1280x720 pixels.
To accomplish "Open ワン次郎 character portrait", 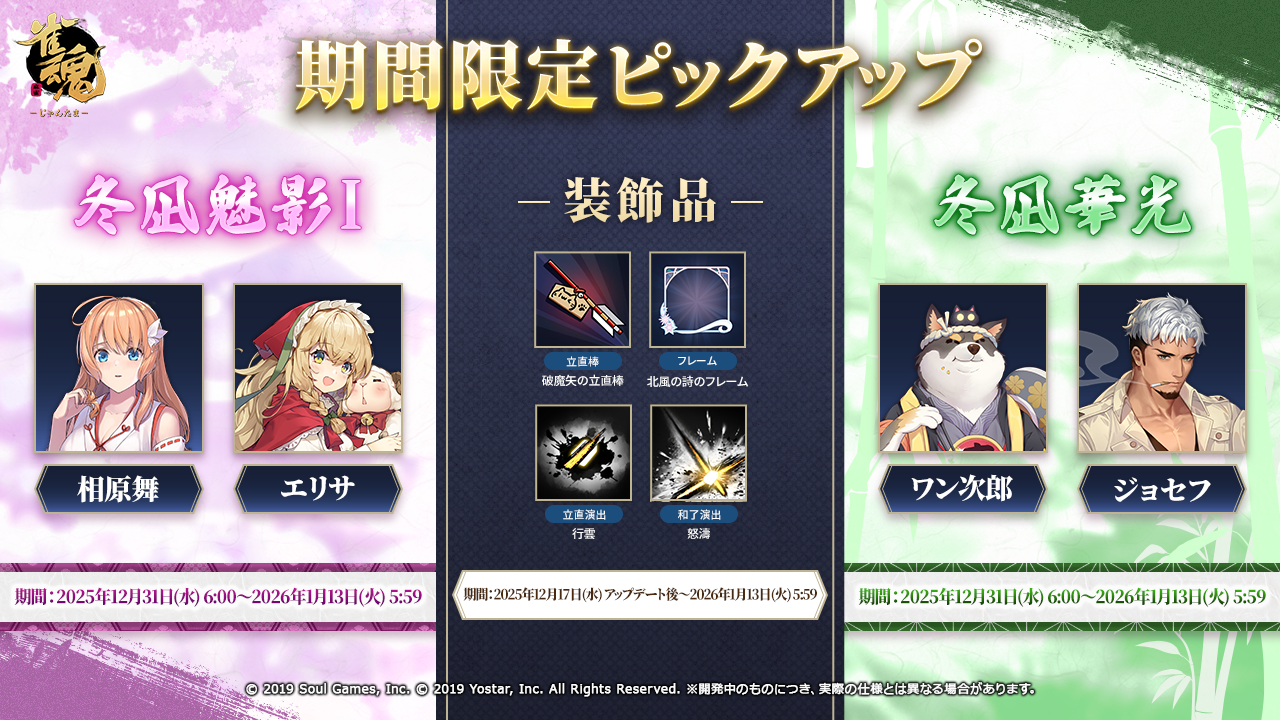I will click(963, 368).
